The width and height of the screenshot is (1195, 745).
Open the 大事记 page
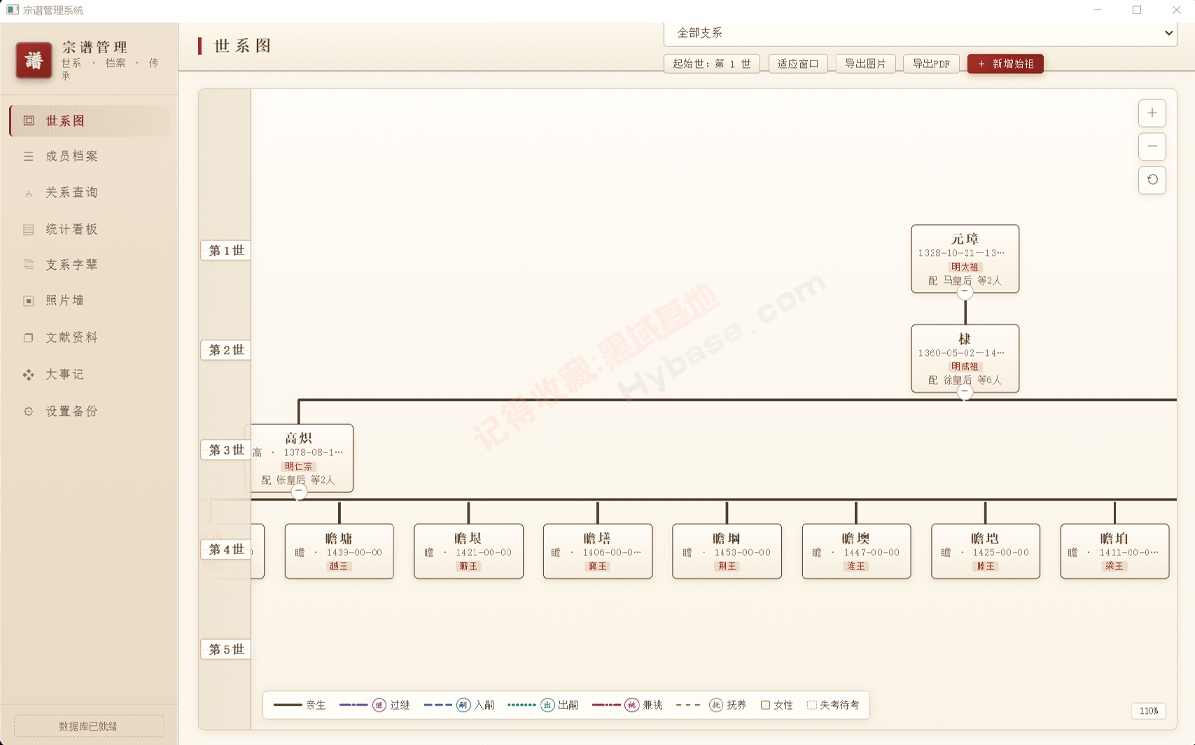click(x=90, y=375)
